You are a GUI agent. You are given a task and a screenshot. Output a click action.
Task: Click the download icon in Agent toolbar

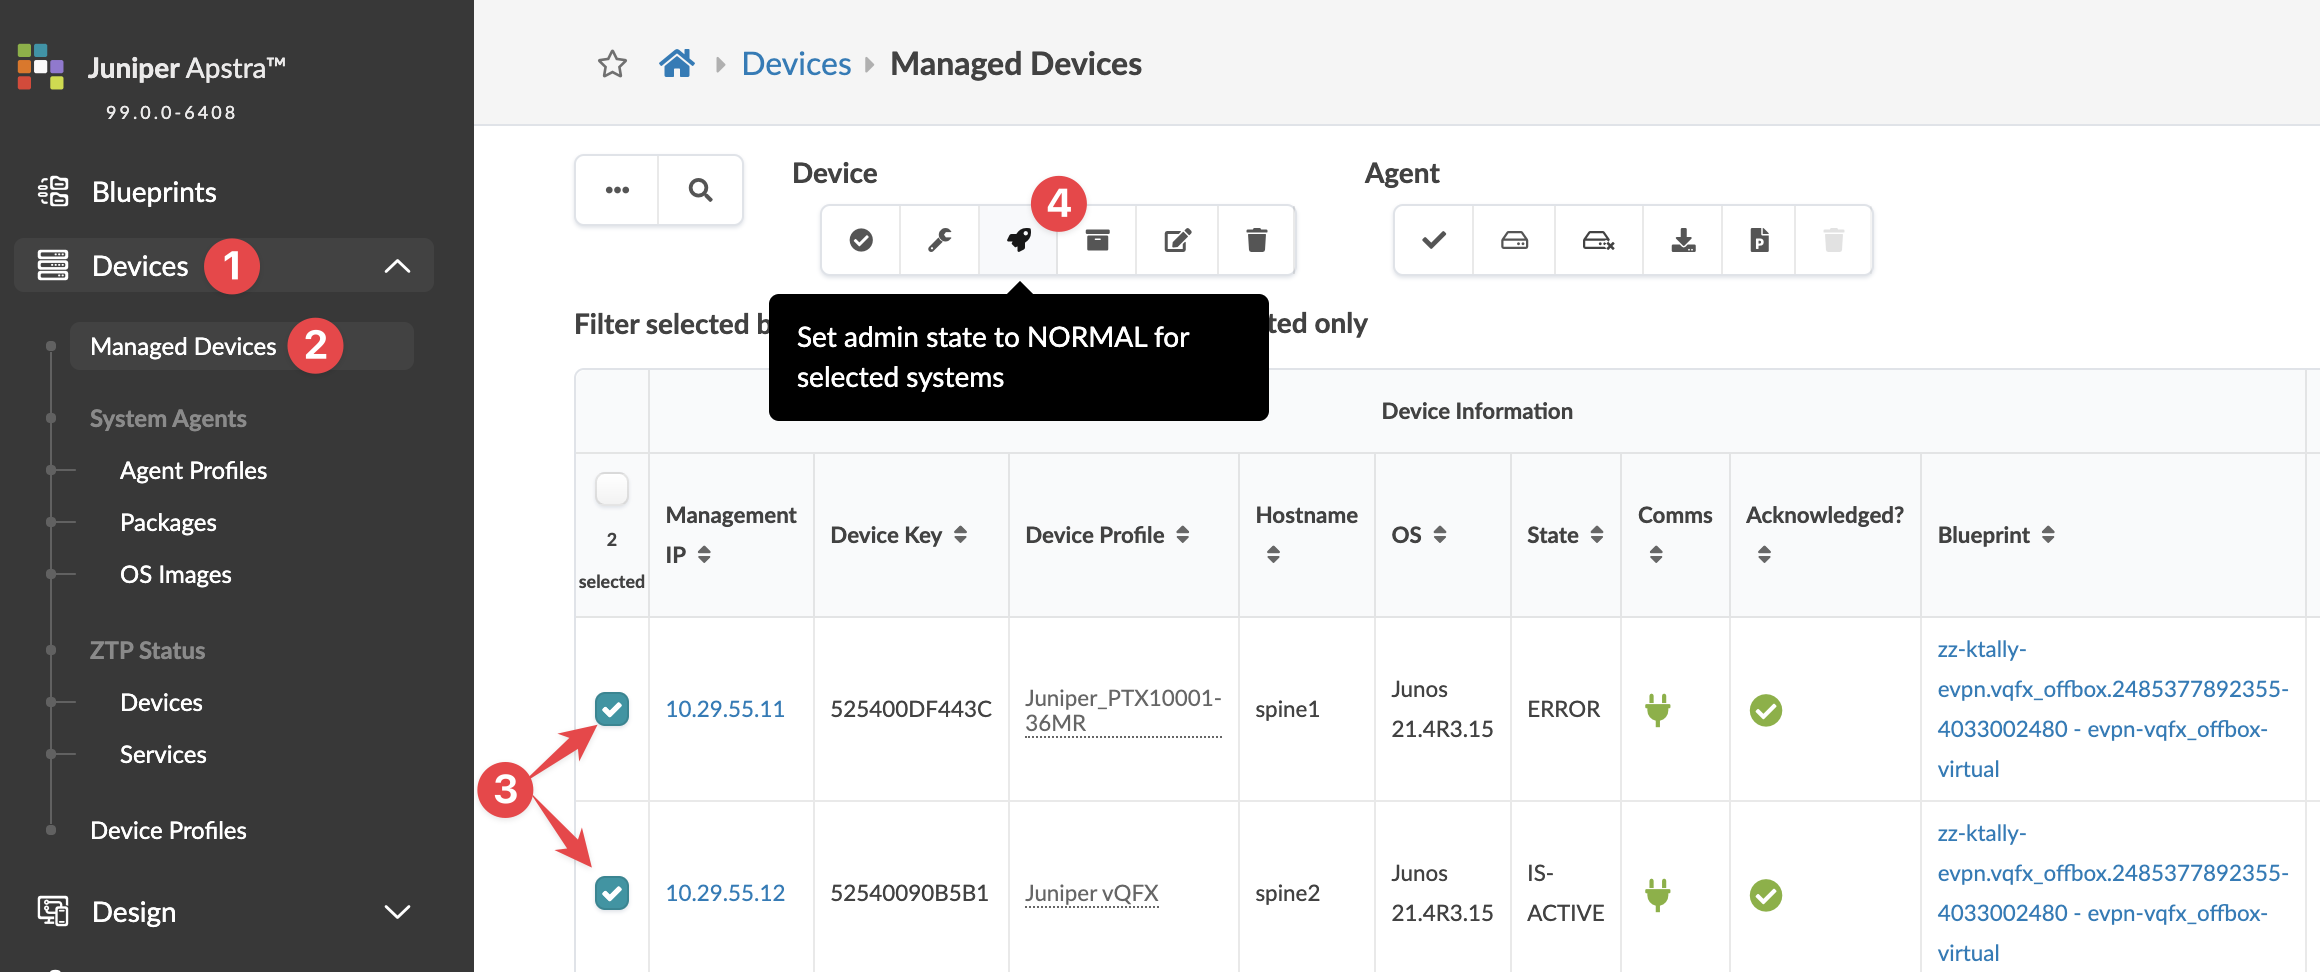point(1683,240)
